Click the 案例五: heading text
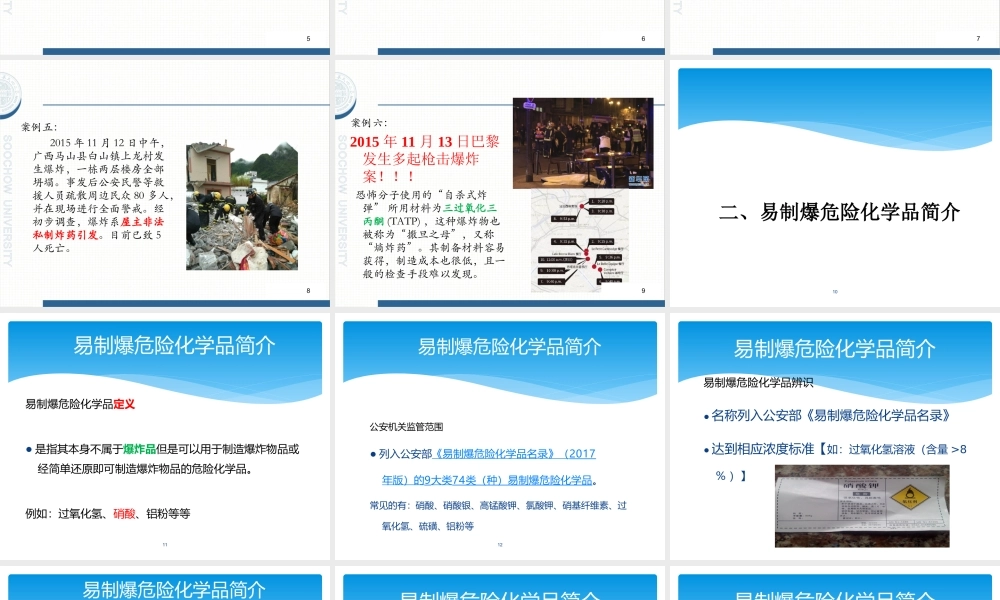 tap(40, 127)
